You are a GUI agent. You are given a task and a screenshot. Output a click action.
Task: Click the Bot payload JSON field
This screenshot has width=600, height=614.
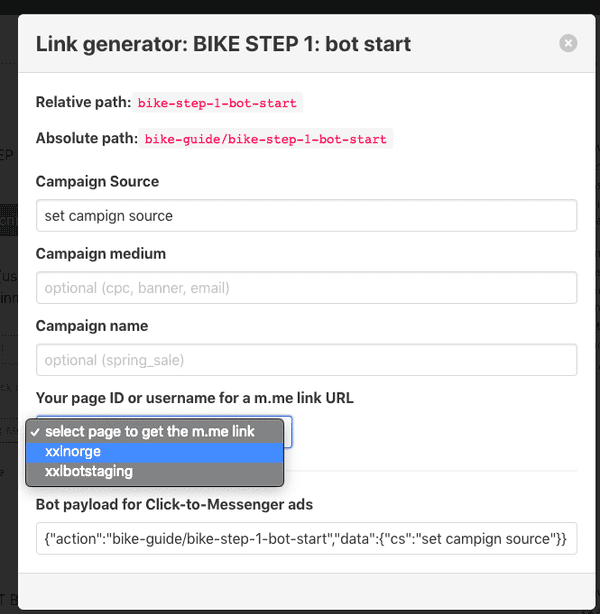click(306, 538)
